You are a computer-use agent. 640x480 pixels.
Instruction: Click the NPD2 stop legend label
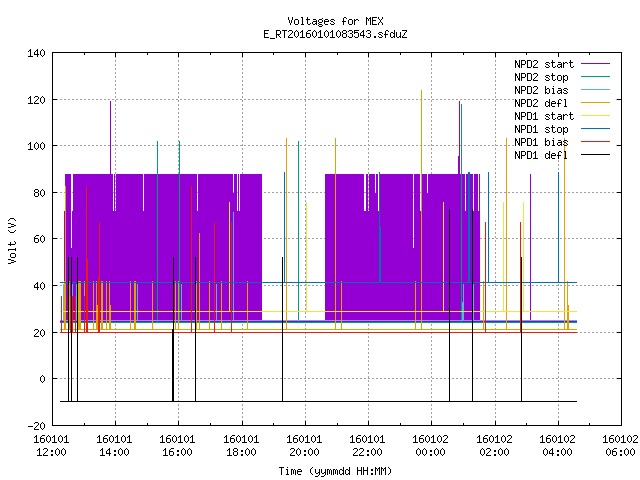point(541,77)
